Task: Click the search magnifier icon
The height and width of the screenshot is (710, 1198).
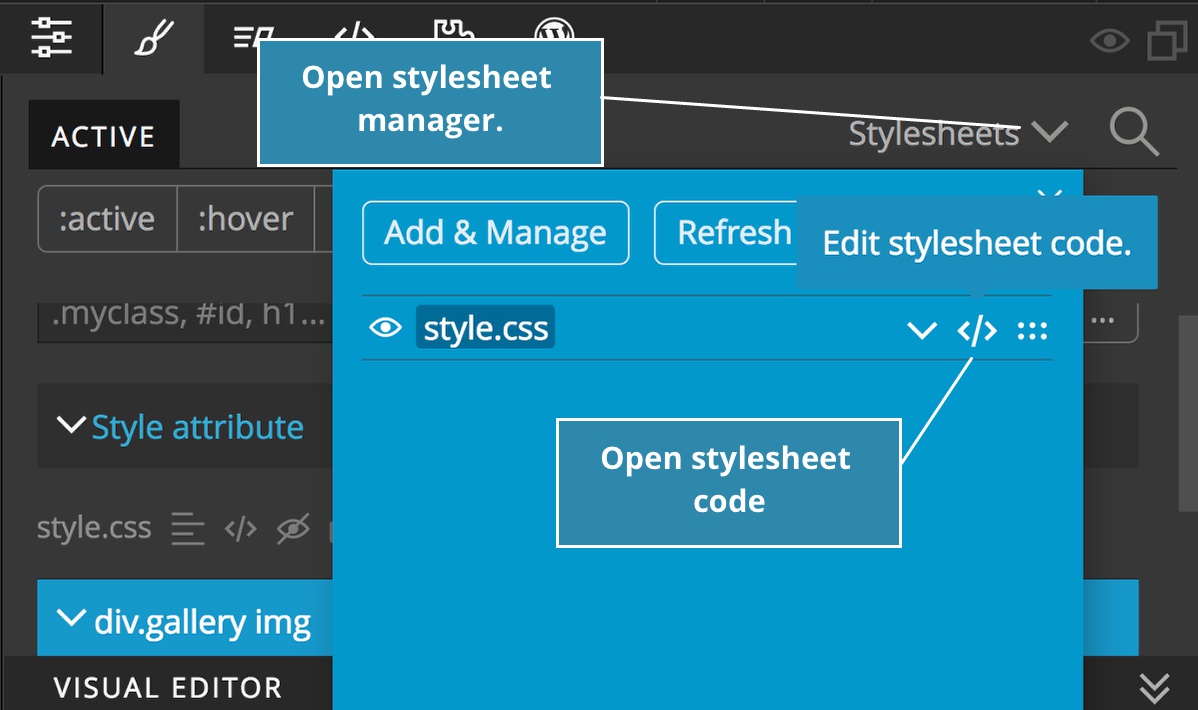Action: [x=1134, y=132]
